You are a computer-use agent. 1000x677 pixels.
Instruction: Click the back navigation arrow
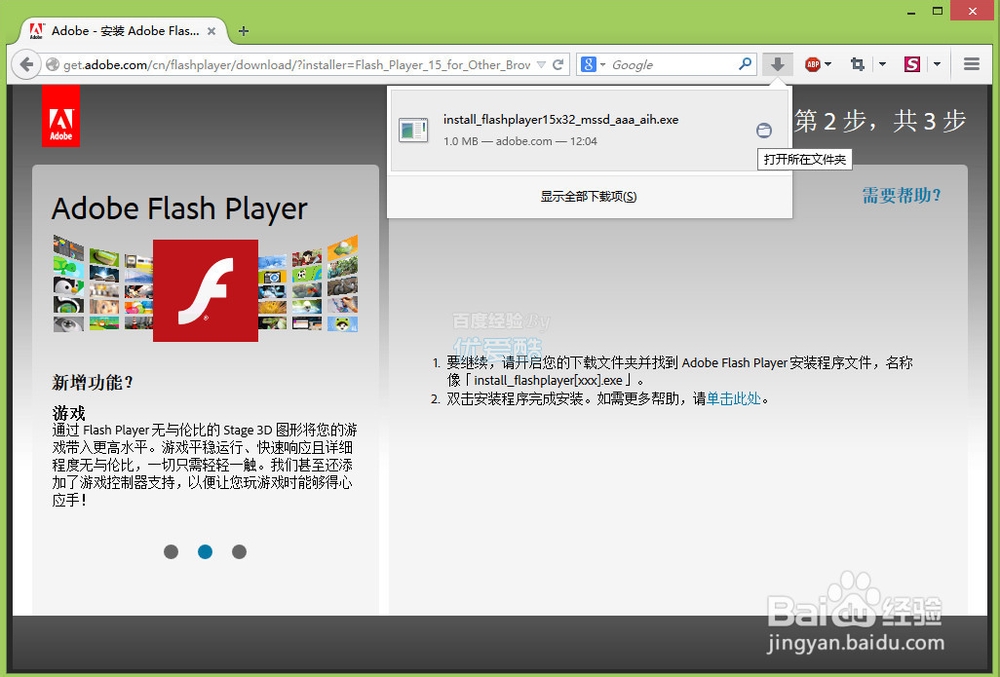pyautogui.click(x=27, y=64)
